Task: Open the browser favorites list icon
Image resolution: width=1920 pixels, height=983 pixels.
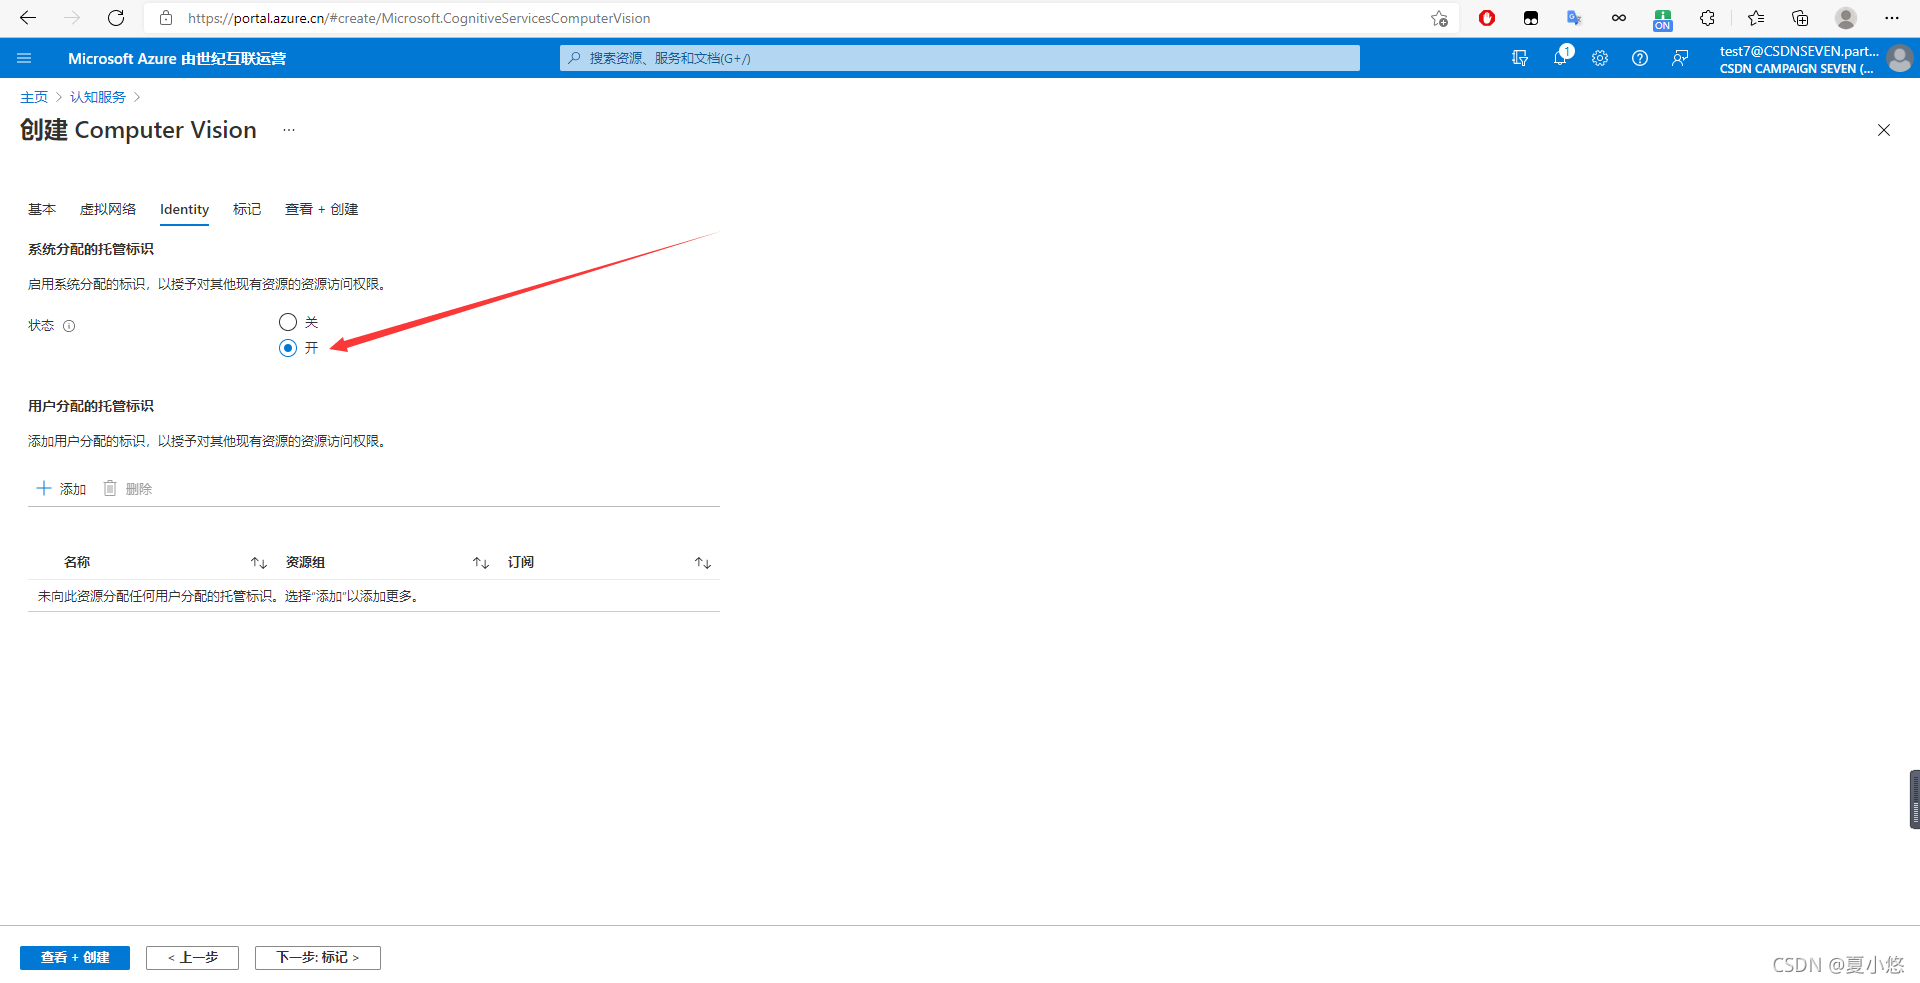Action: (1756, 18)
